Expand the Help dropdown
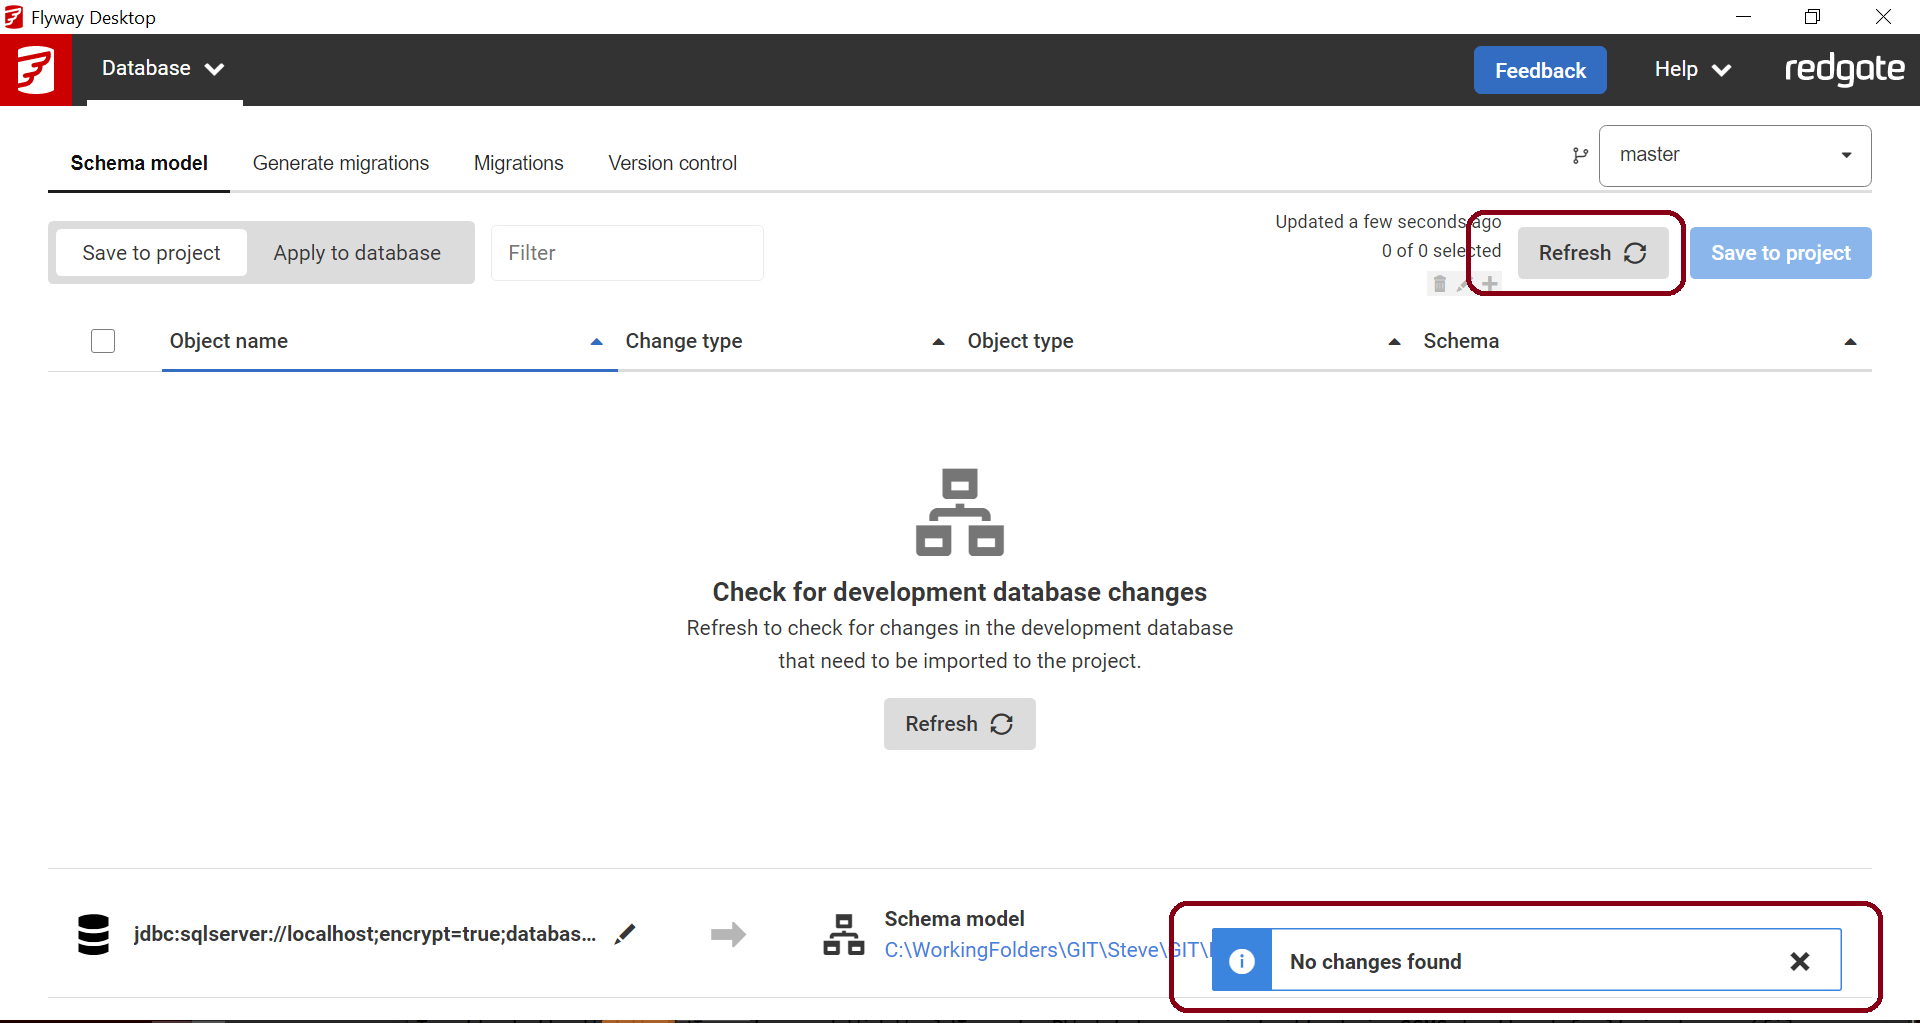The height and width of the screenshot is (1023, 1925). [1690, 69]
